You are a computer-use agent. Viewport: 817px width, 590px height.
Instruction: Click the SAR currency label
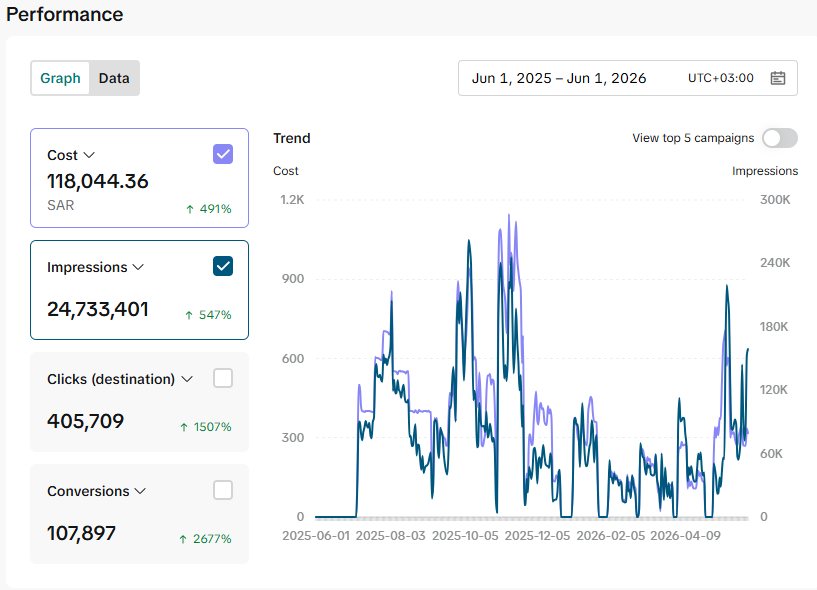tap(60, 205)
